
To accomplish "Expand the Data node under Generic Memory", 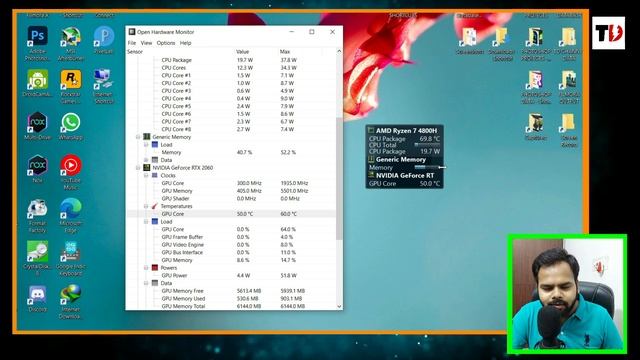I will tap(146, 160).
